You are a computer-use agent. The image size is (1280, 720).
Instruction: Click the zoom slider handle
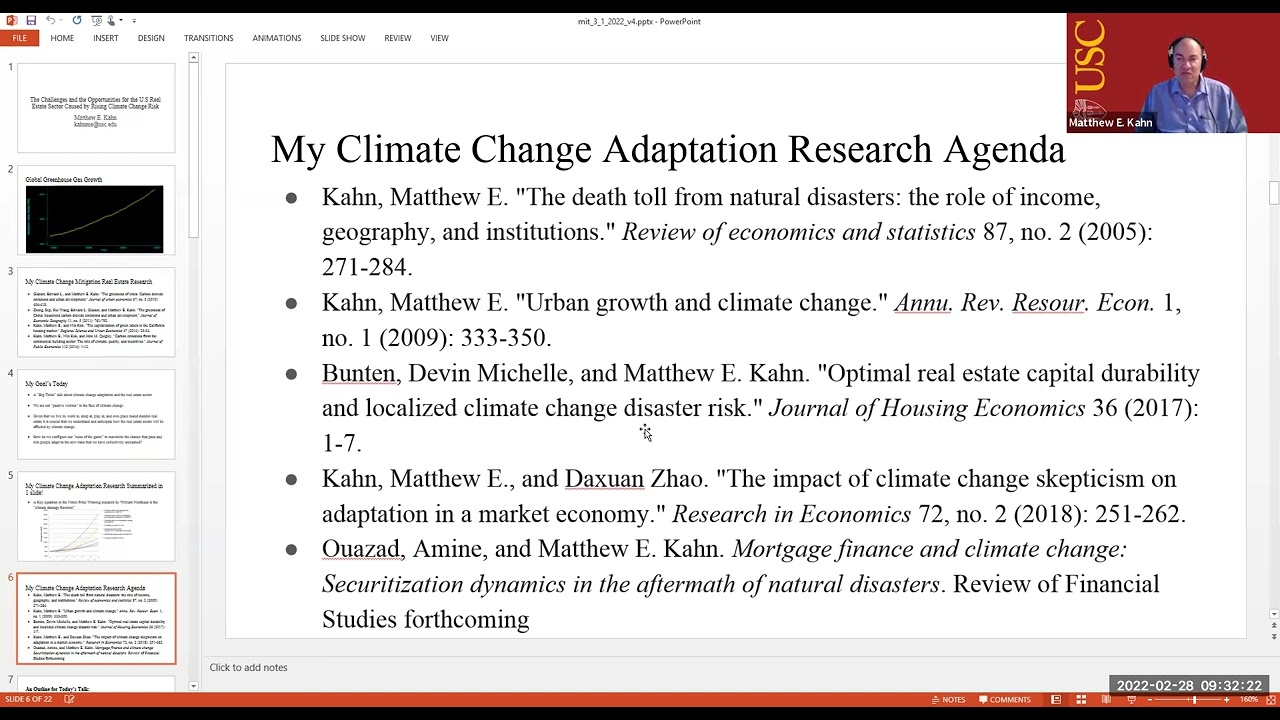[x=1194, y=700]
